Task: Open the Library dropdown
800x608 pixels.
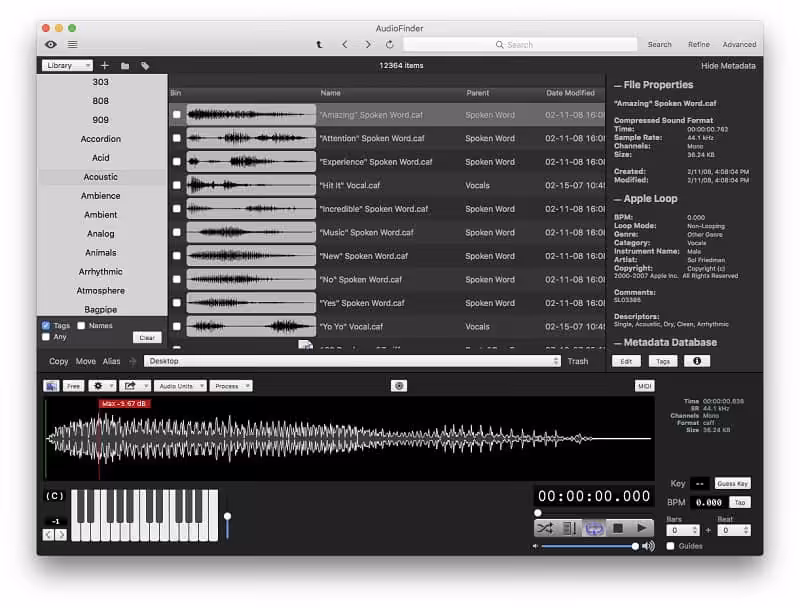Action: pos(67,65)
